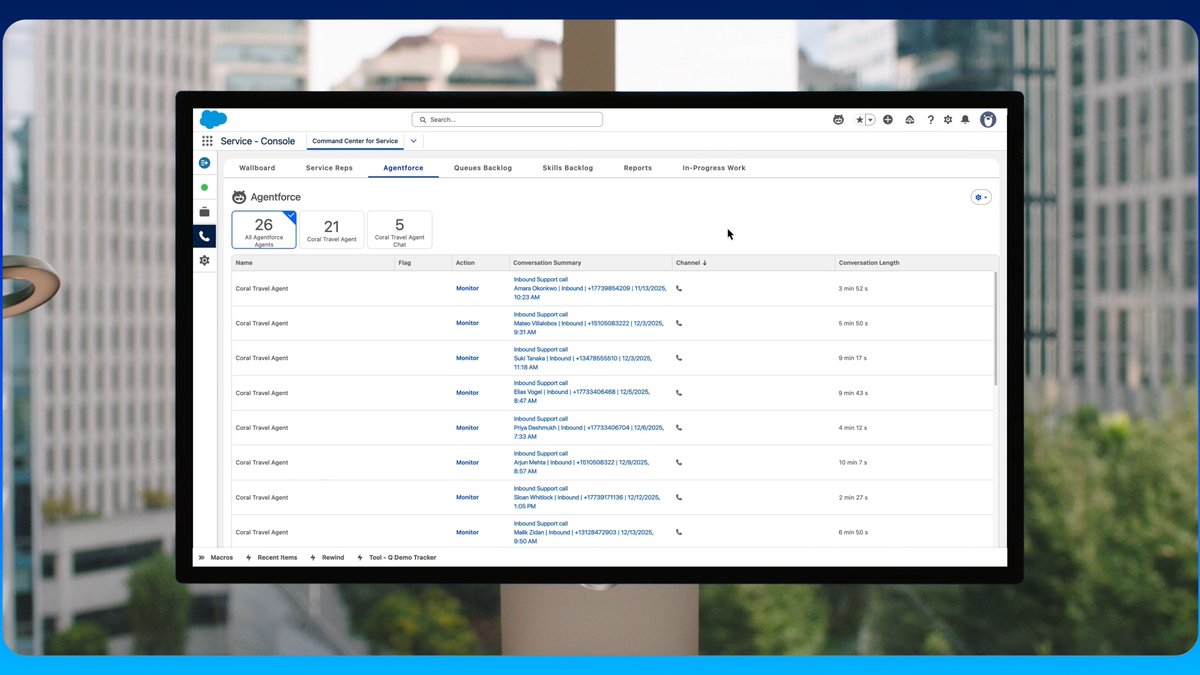The width and height of the screenshot is (1200, 675).
Task: Select the Coral Travel Agent Chat card
Action: [x=400, y=230]
